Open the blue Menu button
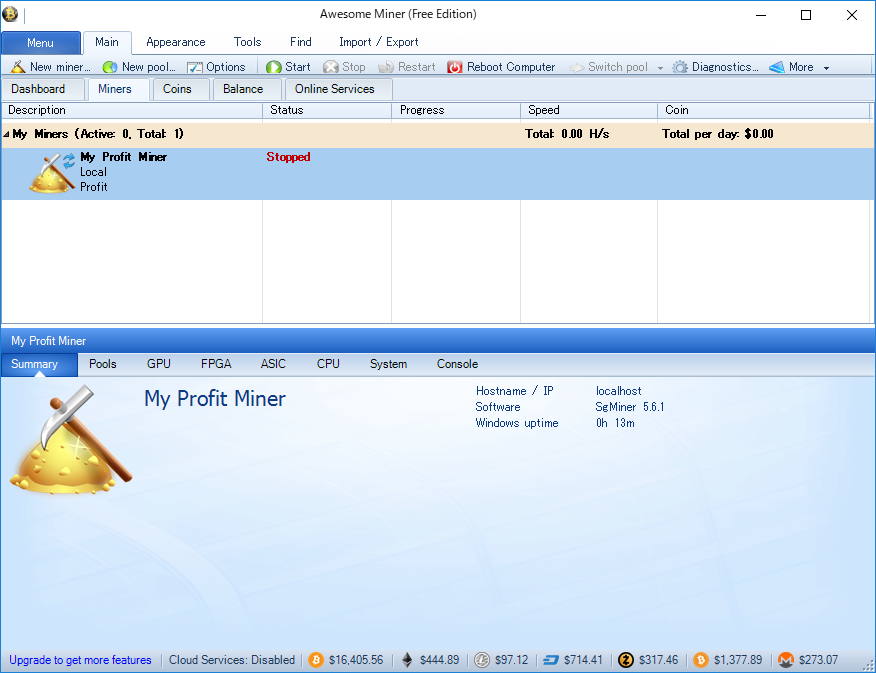The image size is (876, 673). point(41,43)
